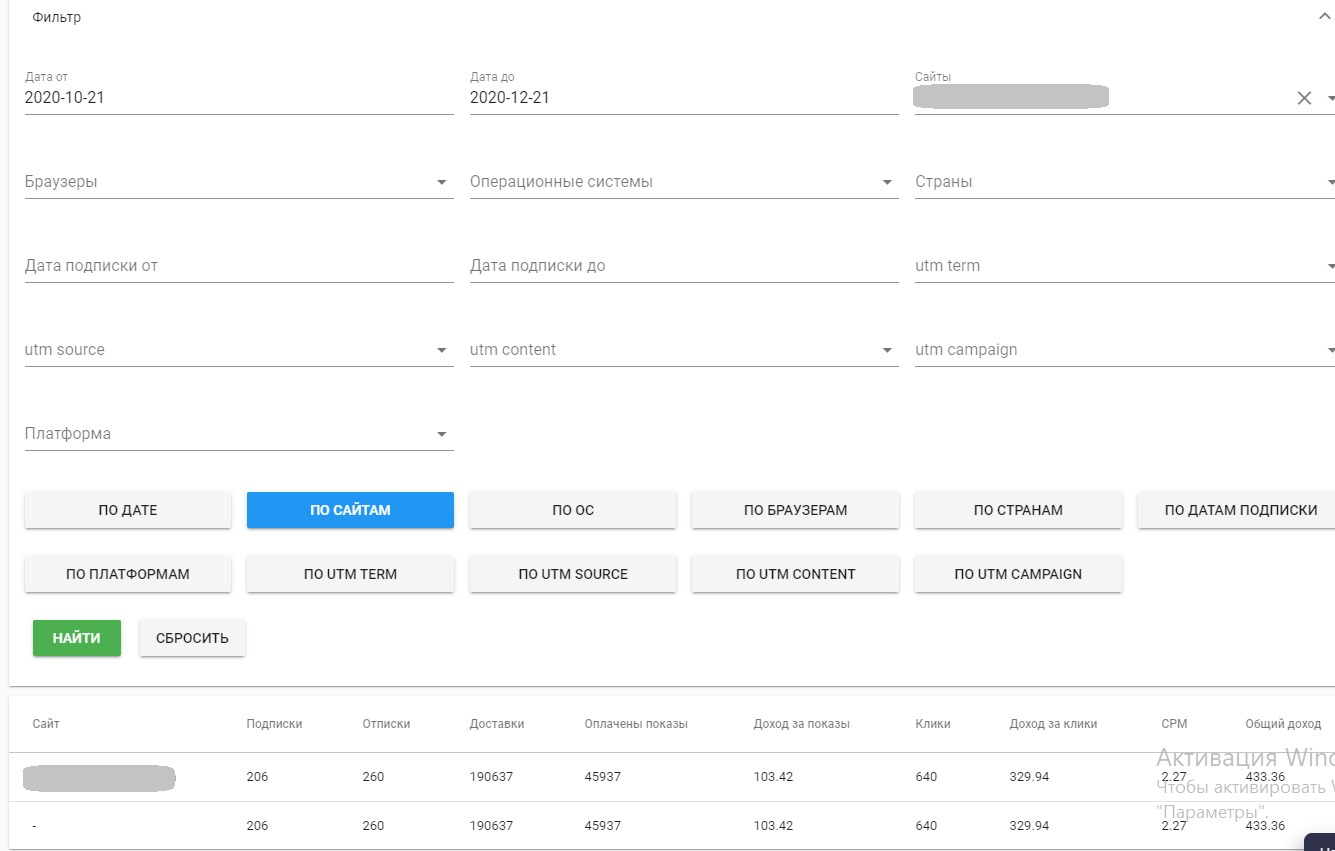Group results ПО СТРАНАМ
Viewport: 1335px width, 851px height.
(x=1018, y=510)
